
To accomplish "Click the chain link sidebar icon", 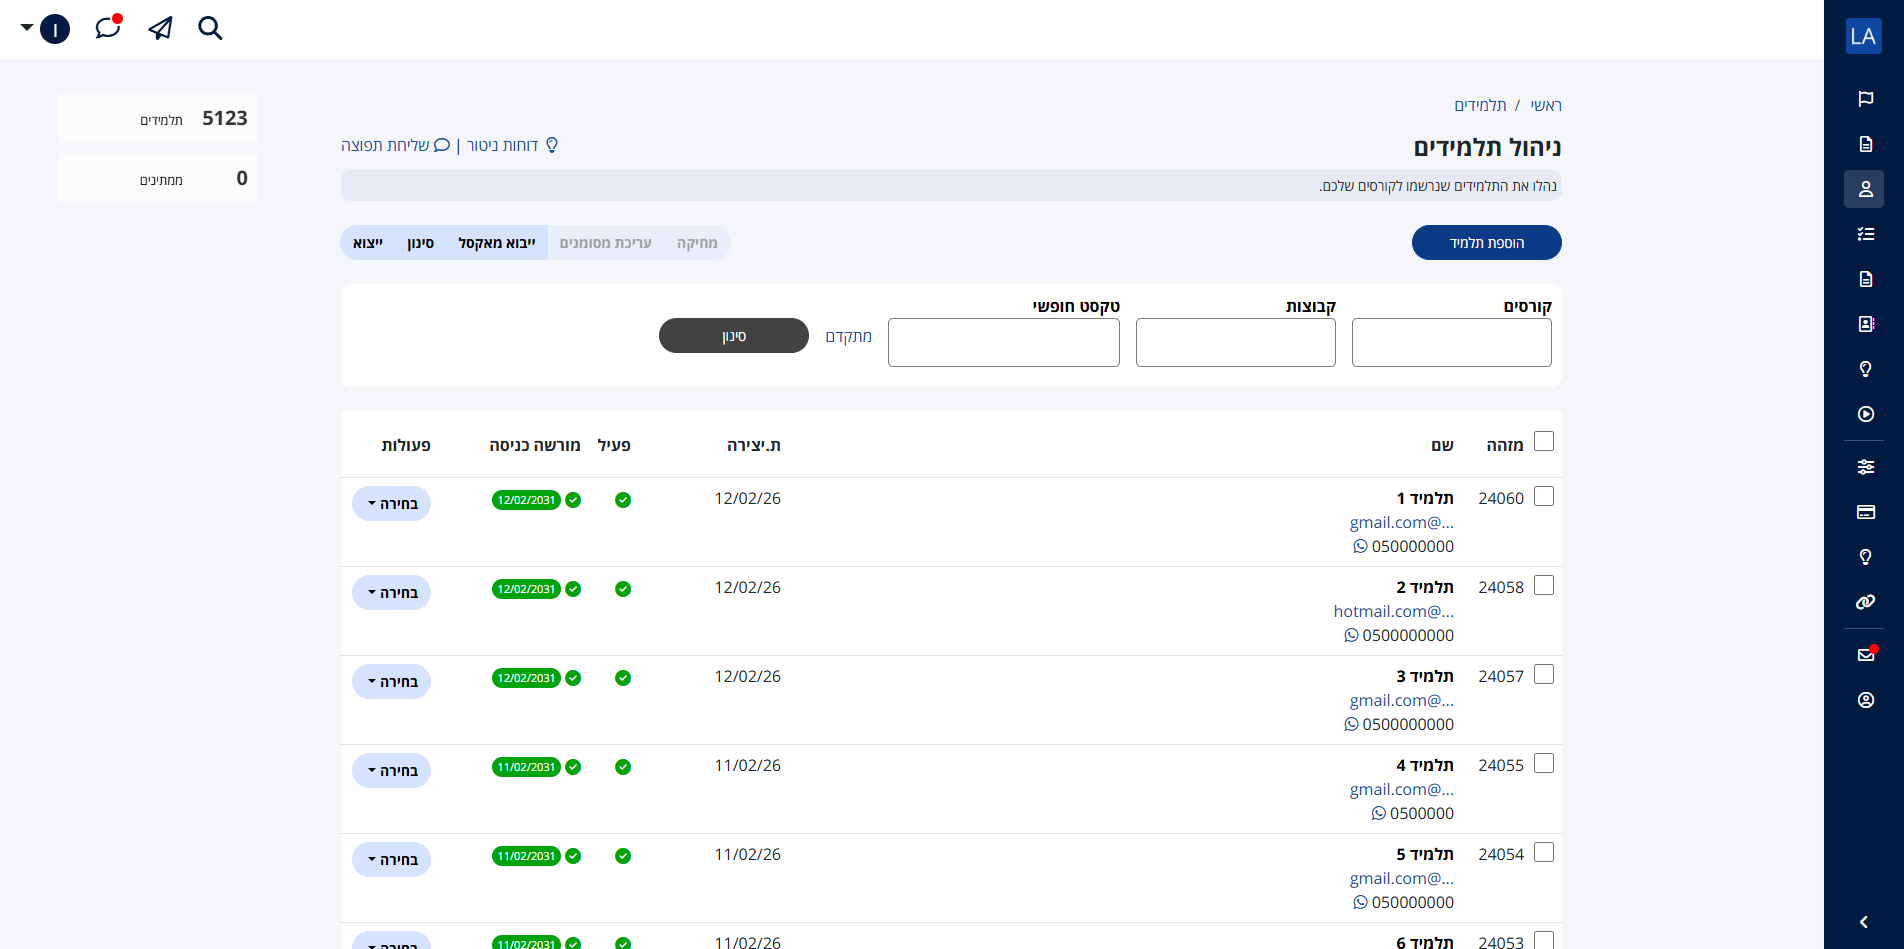I will point(1865,602).
